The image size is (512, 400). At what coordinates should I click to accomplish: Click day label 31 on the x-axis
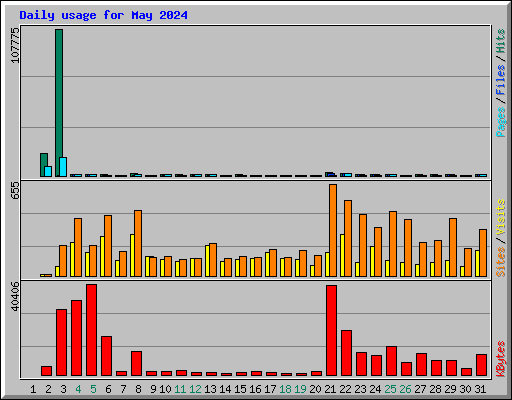point(480,389)
